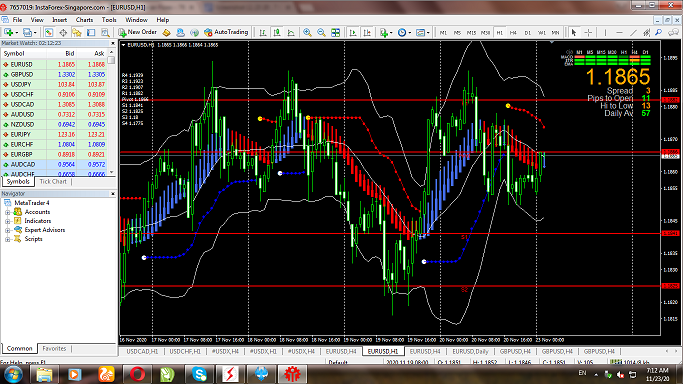Switch to the Tick Chart tab
Image resolution: width=683 pixels, height=384 pixels.
pyautogui.click(x=53, y=182)
